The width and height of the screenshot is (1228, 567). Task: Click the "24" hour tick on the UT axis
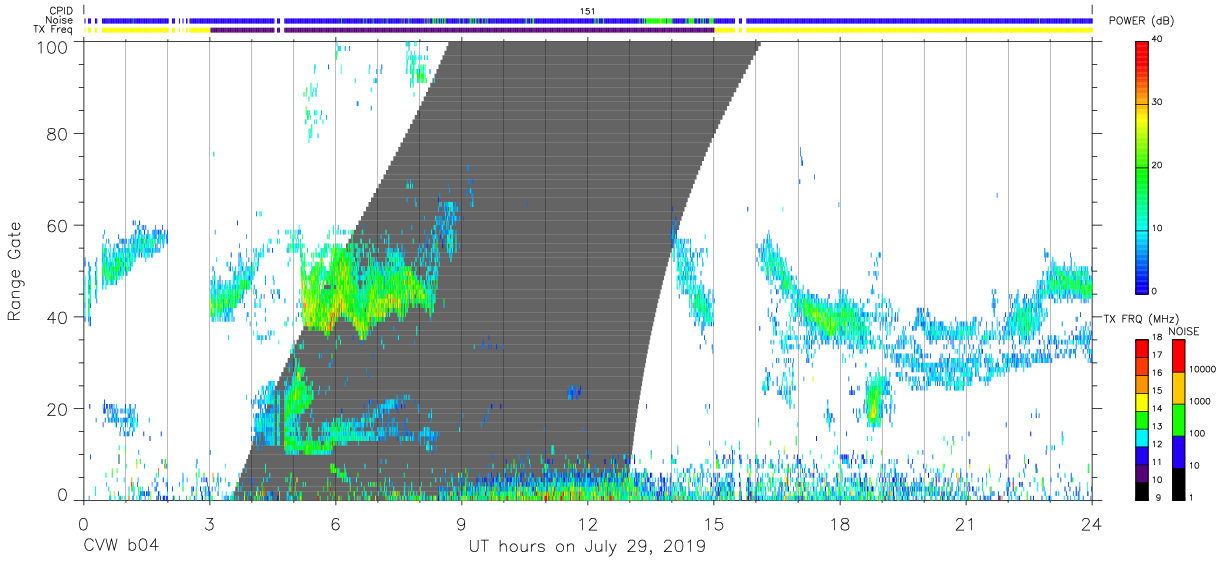pyautogui.click(x=1092, y=523)
